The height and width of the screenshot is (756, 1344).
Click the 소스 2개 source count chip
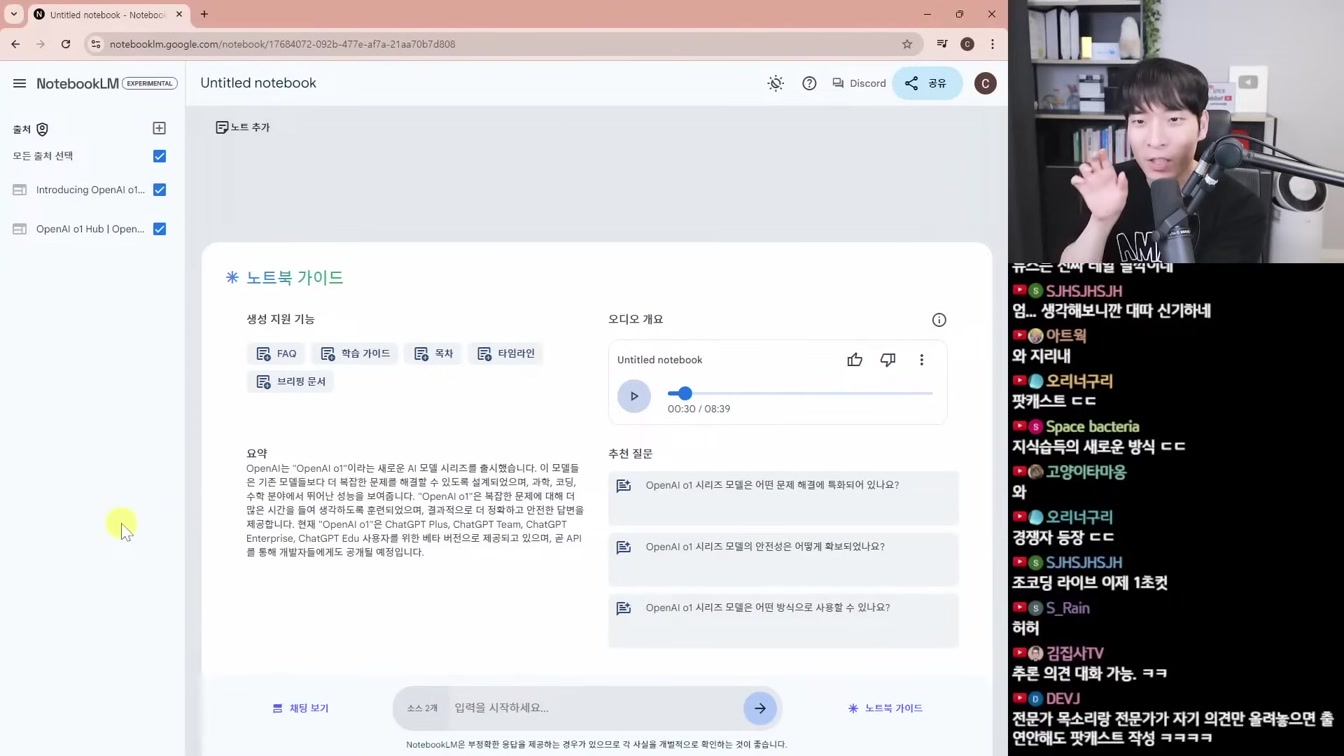tap(422, 708)
